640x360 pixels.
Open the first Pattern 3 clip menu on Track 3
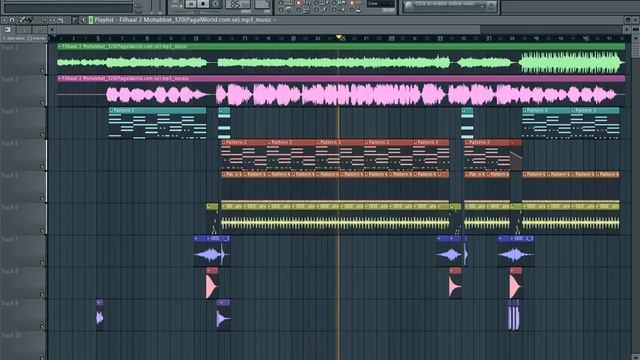[524, 111]
